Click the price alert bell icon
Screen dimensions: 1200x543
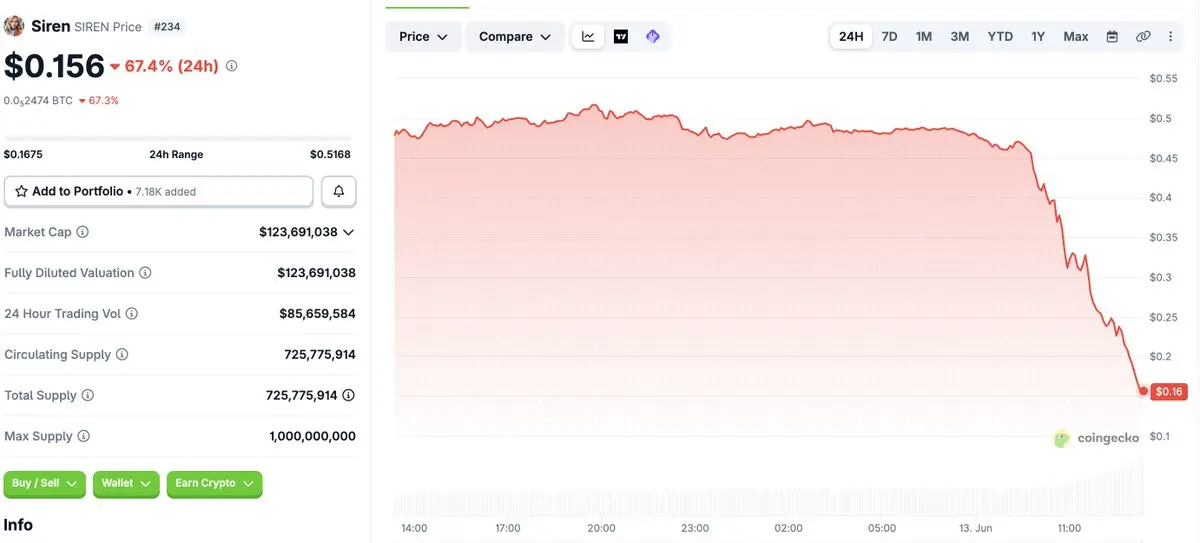pyautogui.click(x=339, y=191)
